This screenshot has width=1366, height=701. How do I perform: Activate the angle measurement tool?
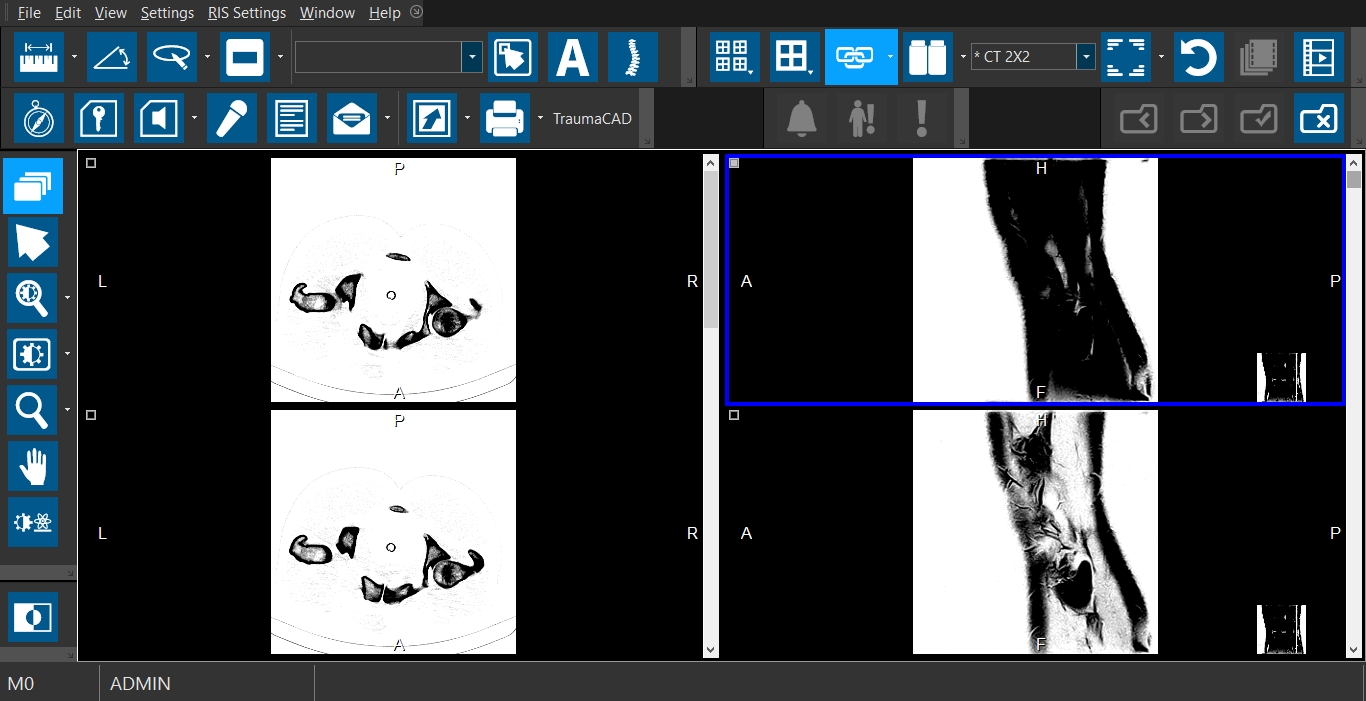pyautogui.click(x=111, y=57)
